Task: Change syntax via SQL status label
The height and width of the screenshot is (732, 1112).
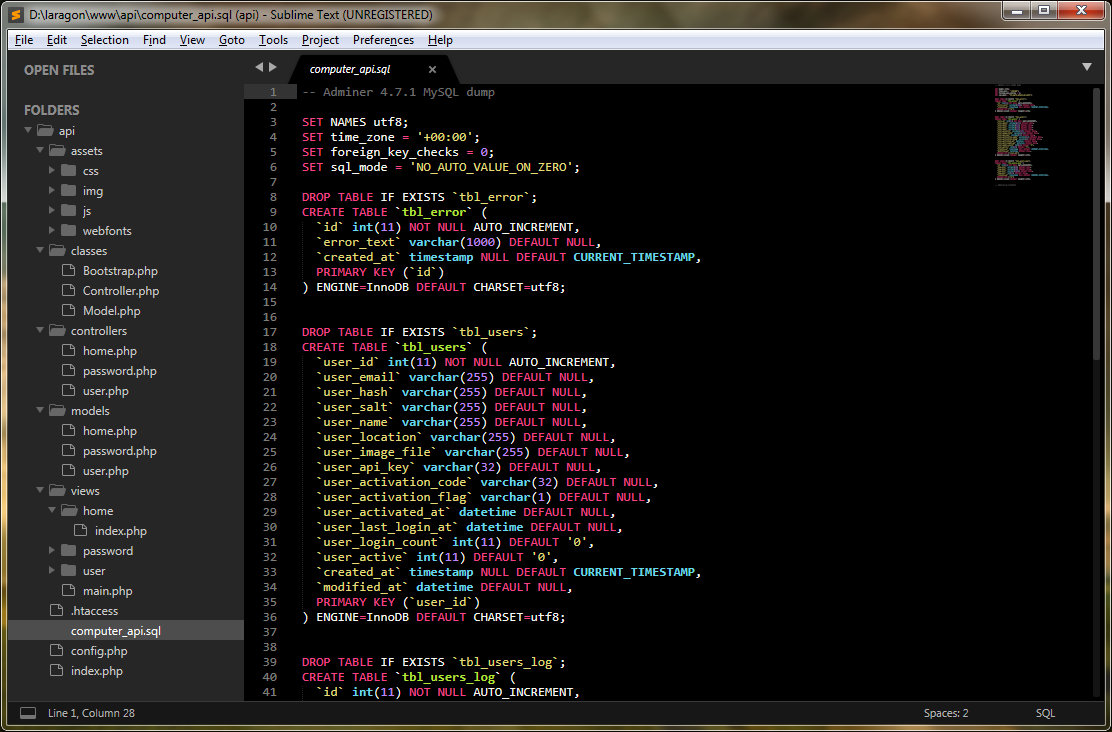Action: (x=1045, y=713)
